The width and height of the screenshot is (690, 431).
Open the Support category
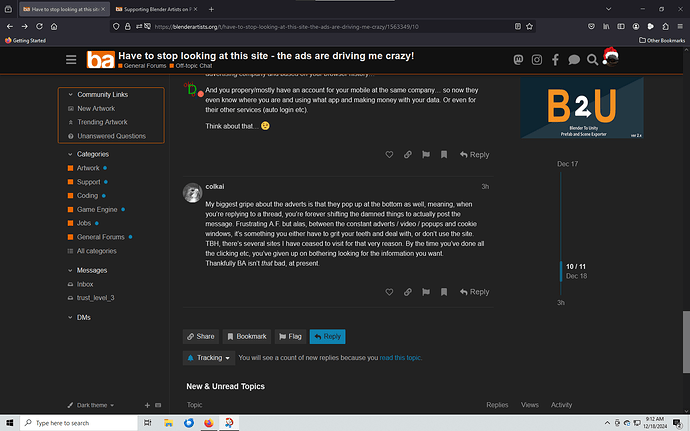[x=88, y=182]
